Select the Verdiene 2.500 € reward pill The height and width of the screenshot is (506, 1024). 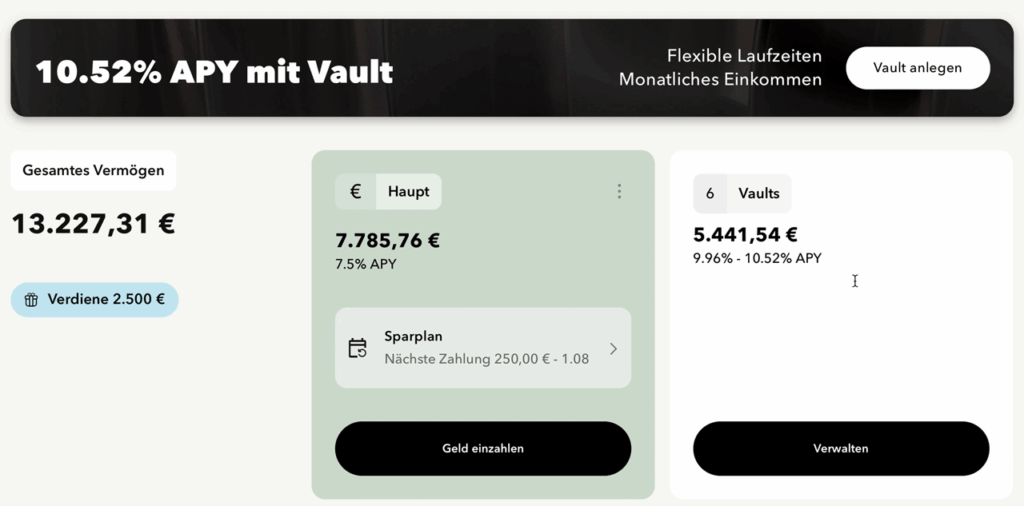95,300
